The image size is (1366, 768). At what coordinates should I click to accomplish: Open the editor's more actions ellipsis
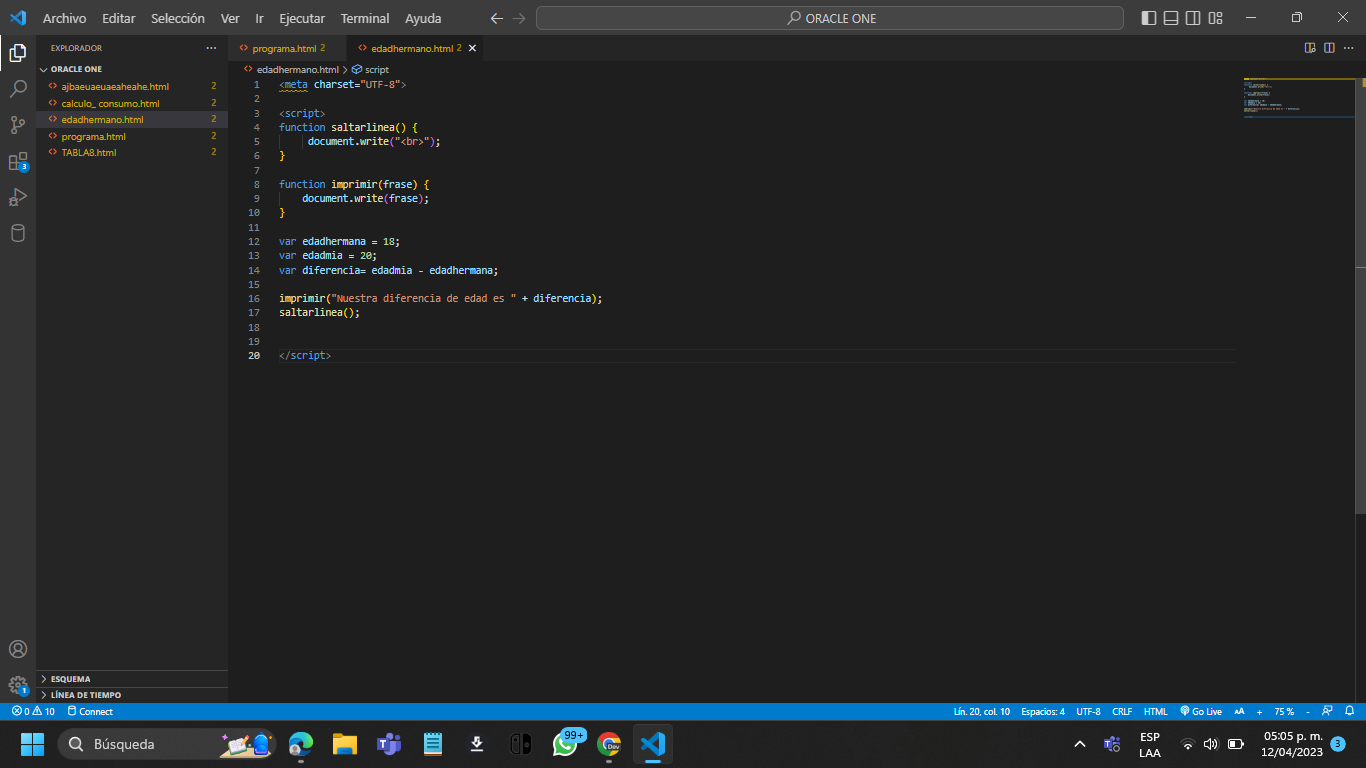(x=1350, y=48)
